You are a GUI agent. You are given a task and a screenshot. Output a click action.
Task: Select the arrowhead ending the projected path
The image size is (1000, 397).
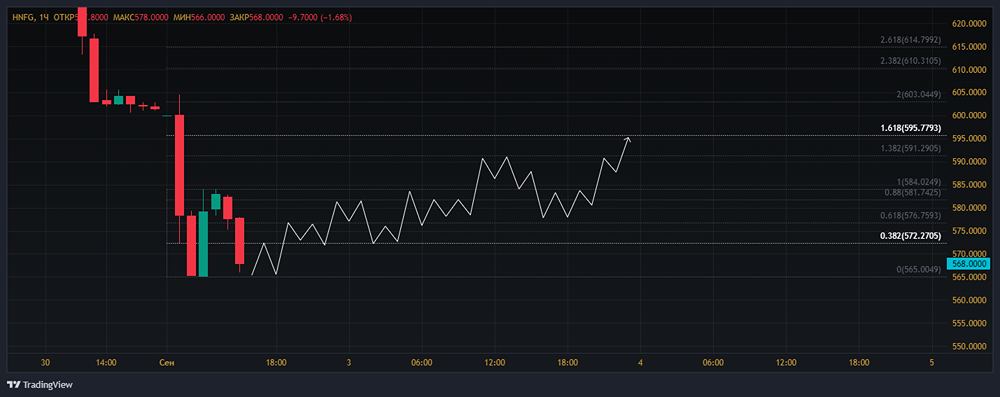click(x=628, y=139)
